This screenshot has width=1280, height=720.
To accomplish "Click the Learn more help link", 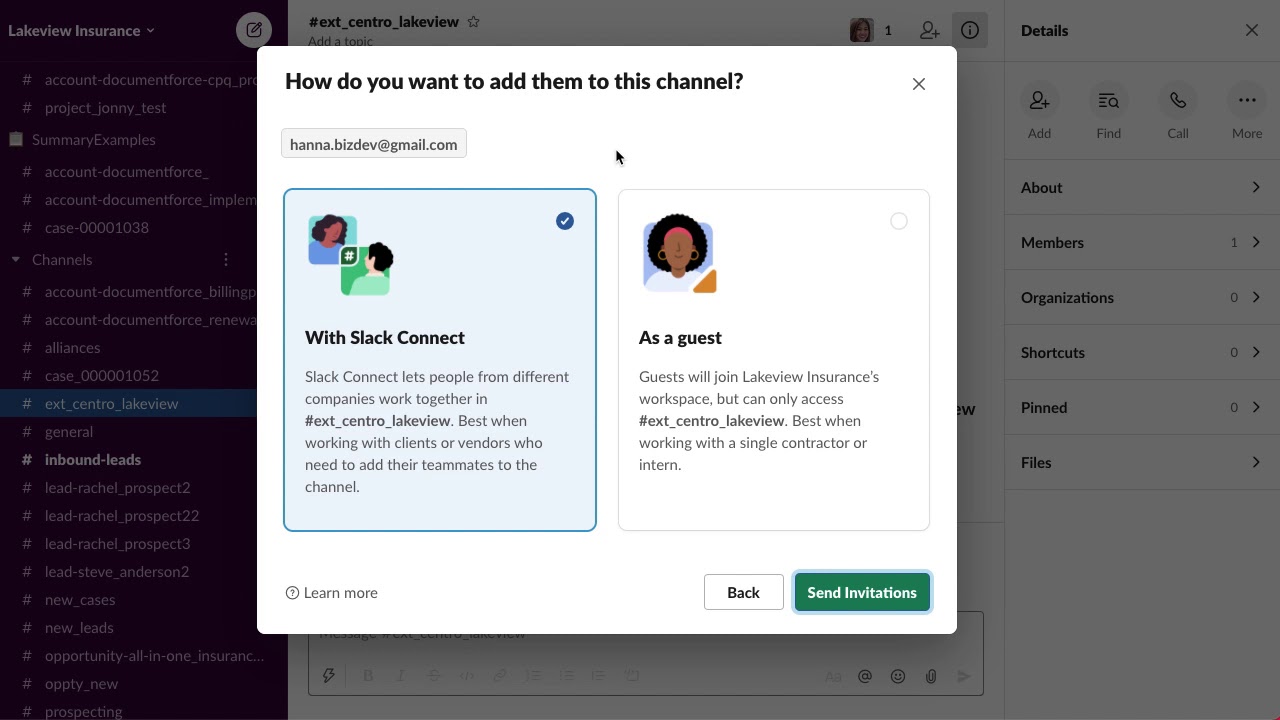I will point(332,593).
